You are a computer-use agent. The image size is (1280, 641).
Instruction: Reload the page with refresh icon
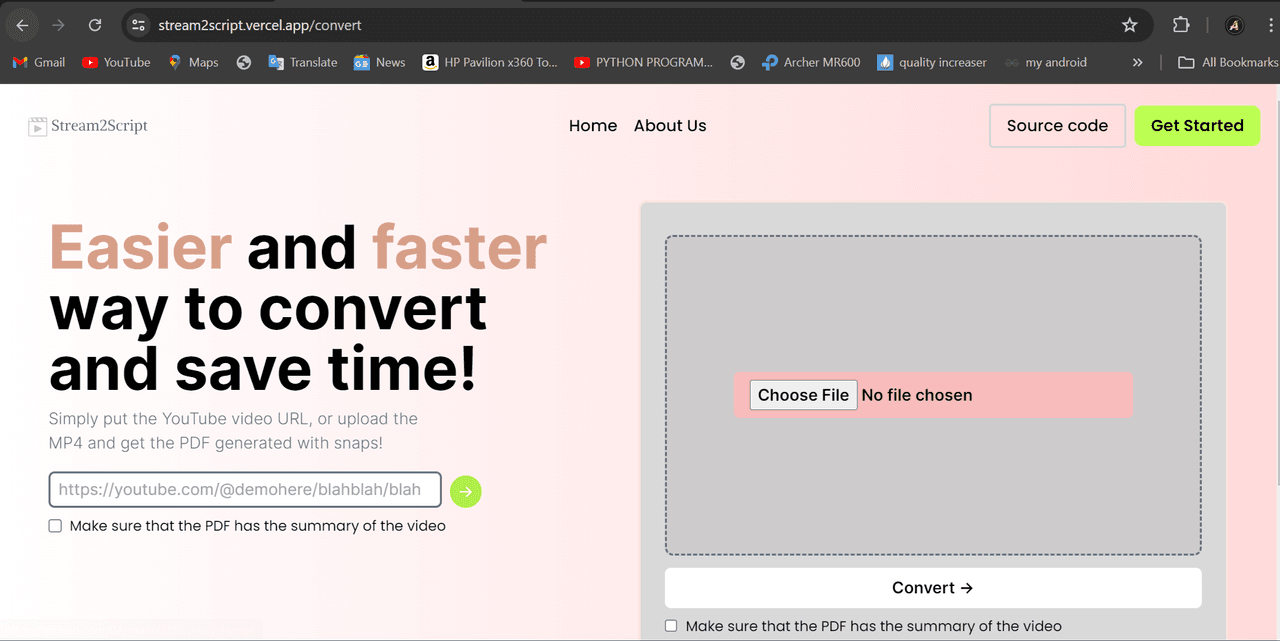coord(95,25)
